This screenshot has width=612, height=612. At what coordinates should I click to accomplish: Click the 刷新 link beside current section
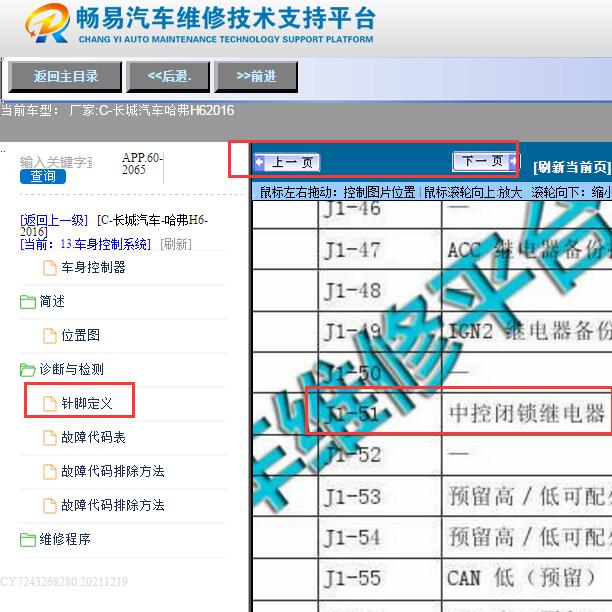176,244
